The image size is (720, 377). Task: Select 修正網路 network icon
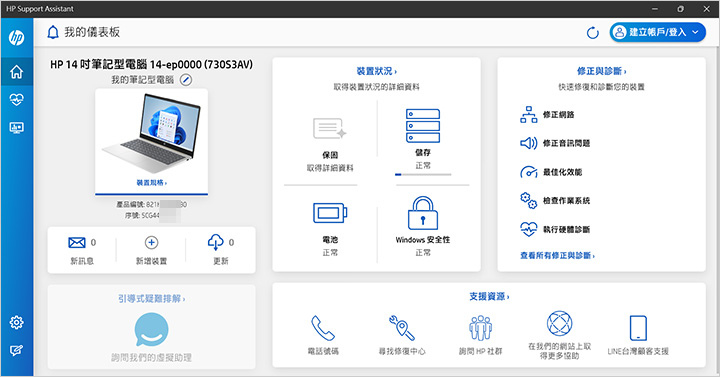529,115
